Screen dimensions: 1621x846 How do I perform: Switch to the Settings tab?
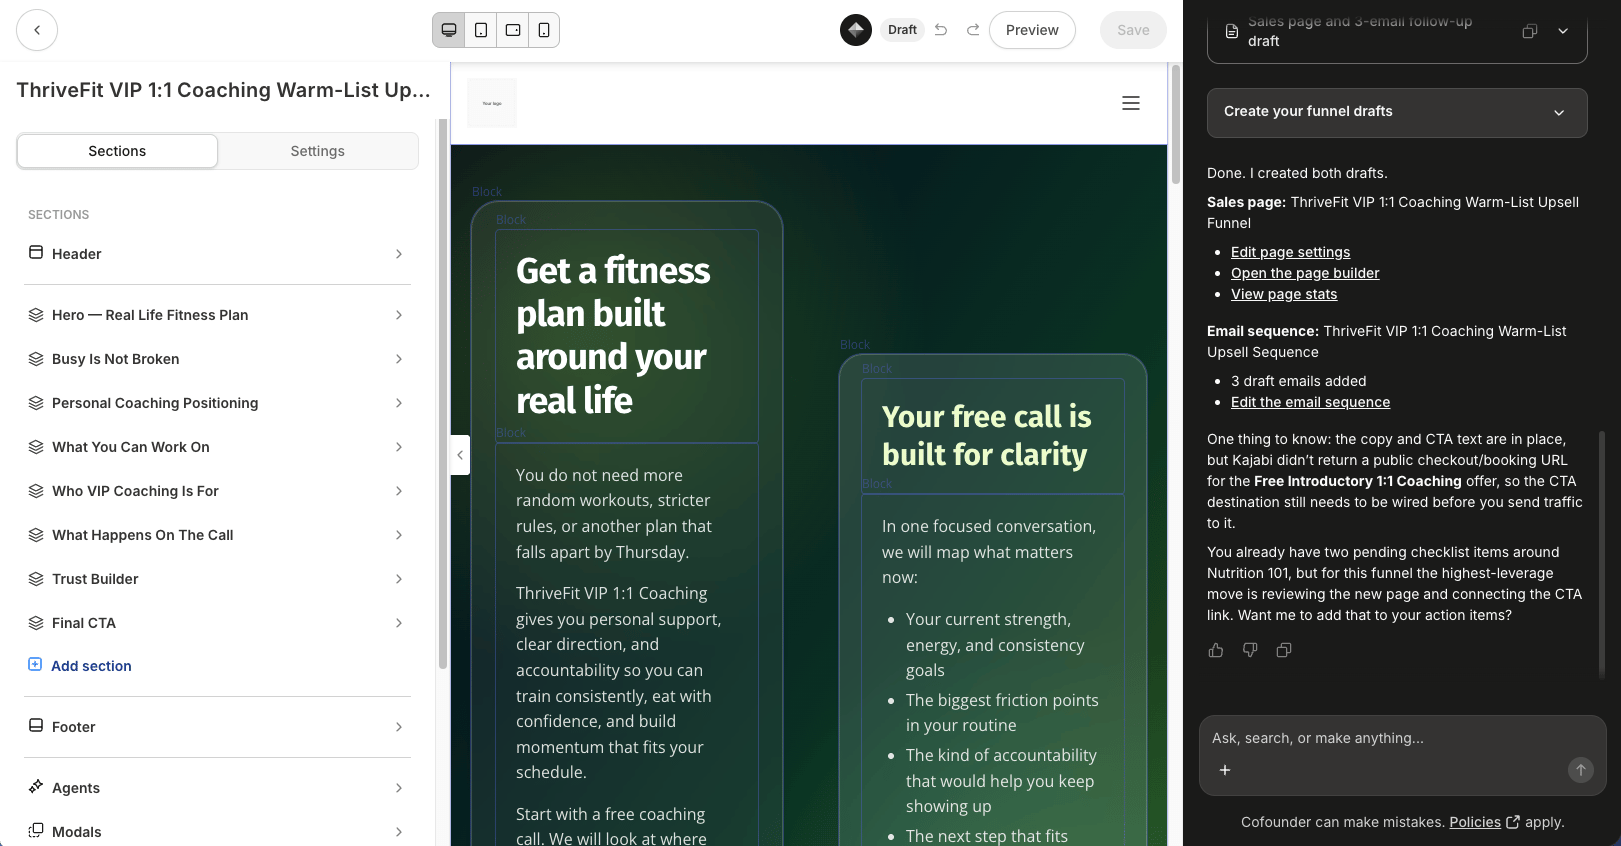[318, 151]
